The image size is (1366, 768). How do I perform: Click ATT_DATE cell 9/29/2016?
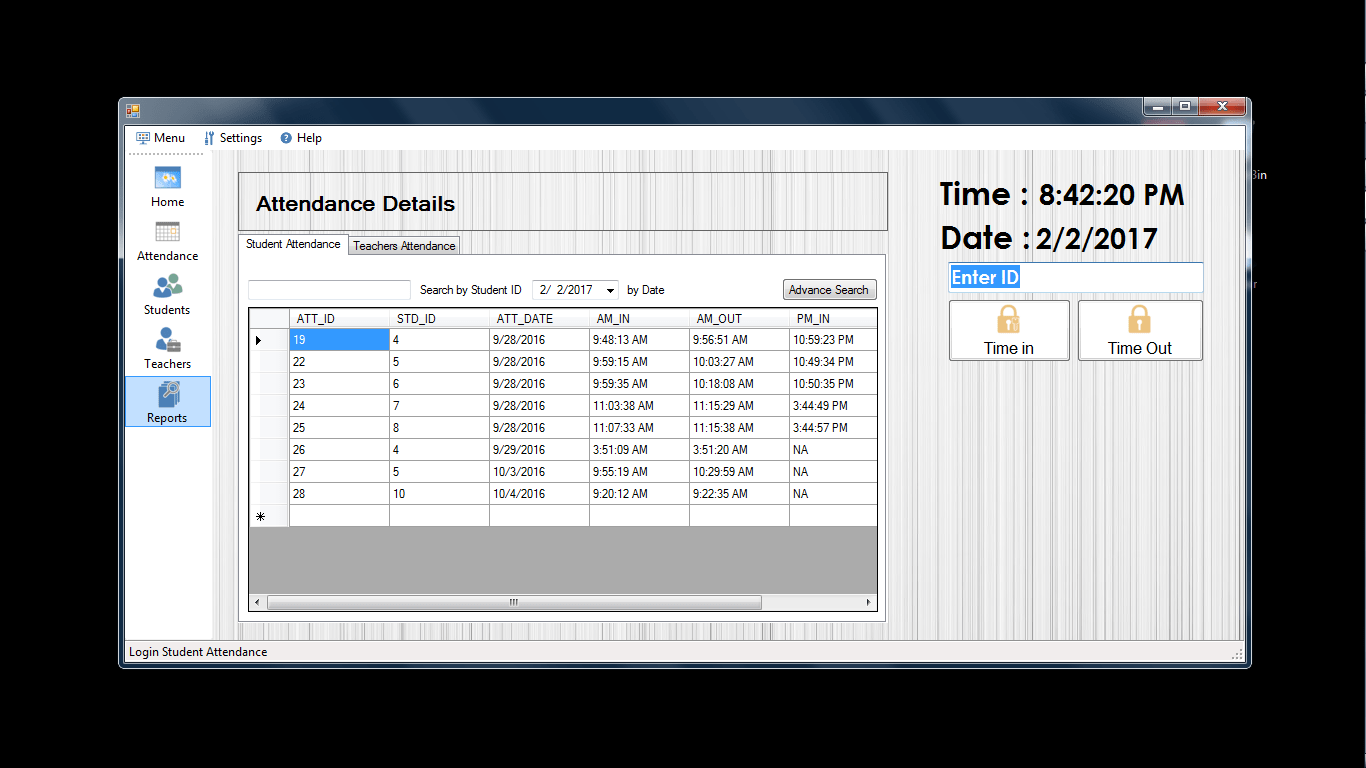539,450
